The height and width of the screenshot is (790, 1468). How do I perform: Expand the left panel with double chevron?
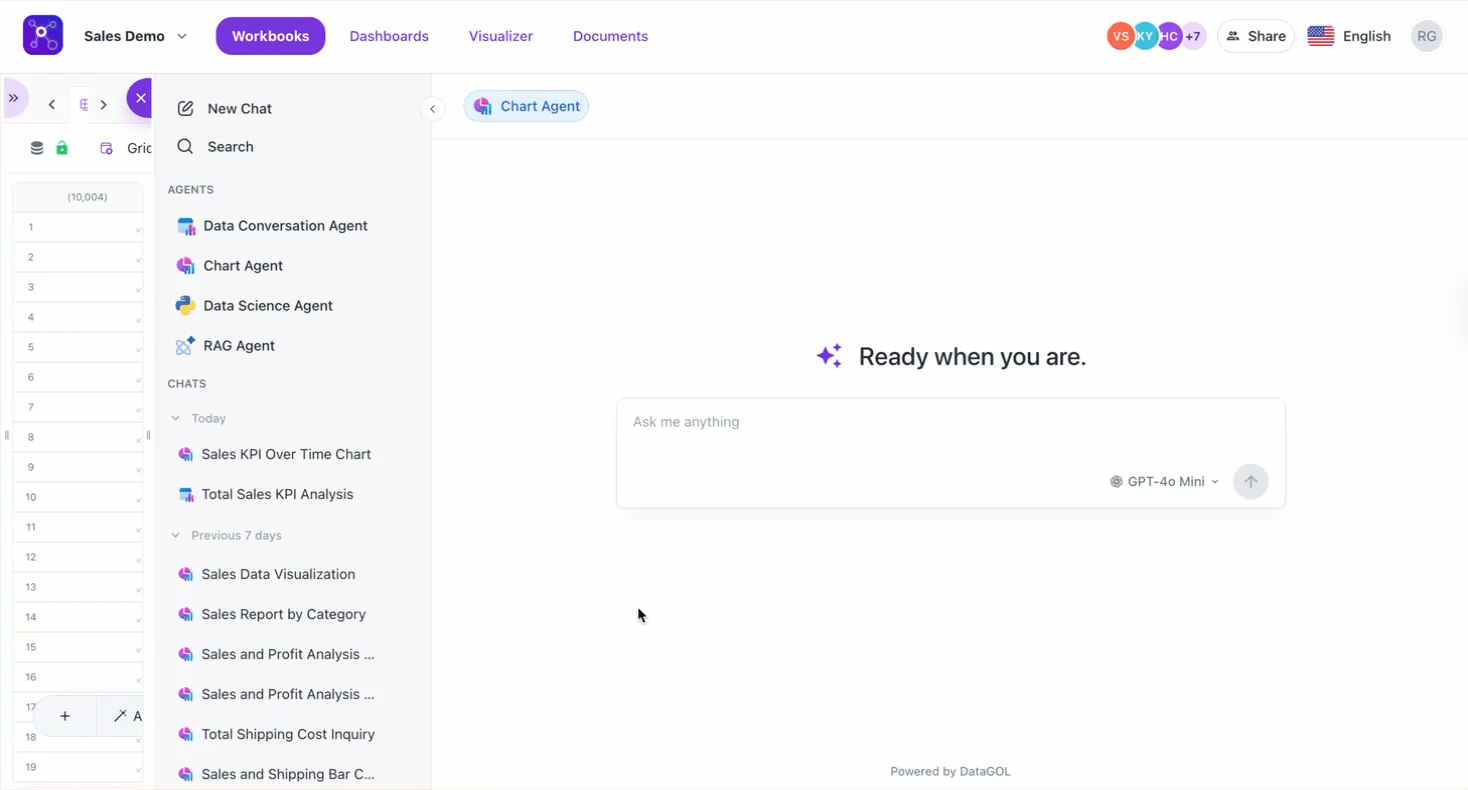click(13, 98)
